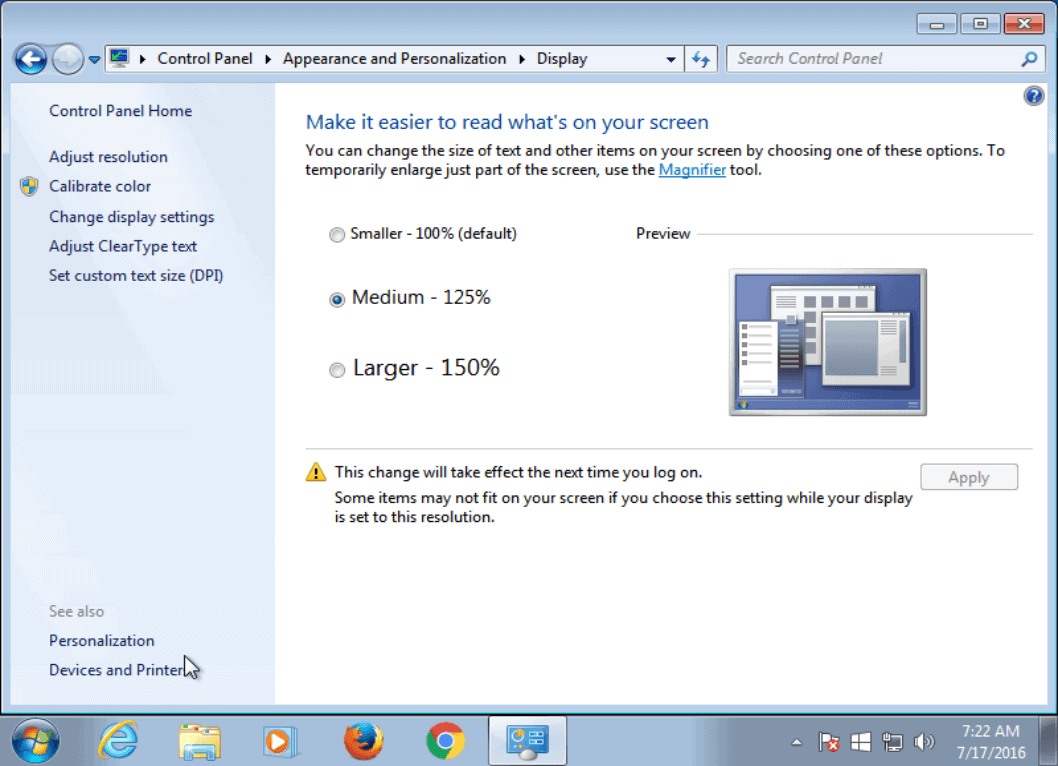Click the Display breadcrumb
This screenshot has width=1058, height=766.
pos(562,59)
